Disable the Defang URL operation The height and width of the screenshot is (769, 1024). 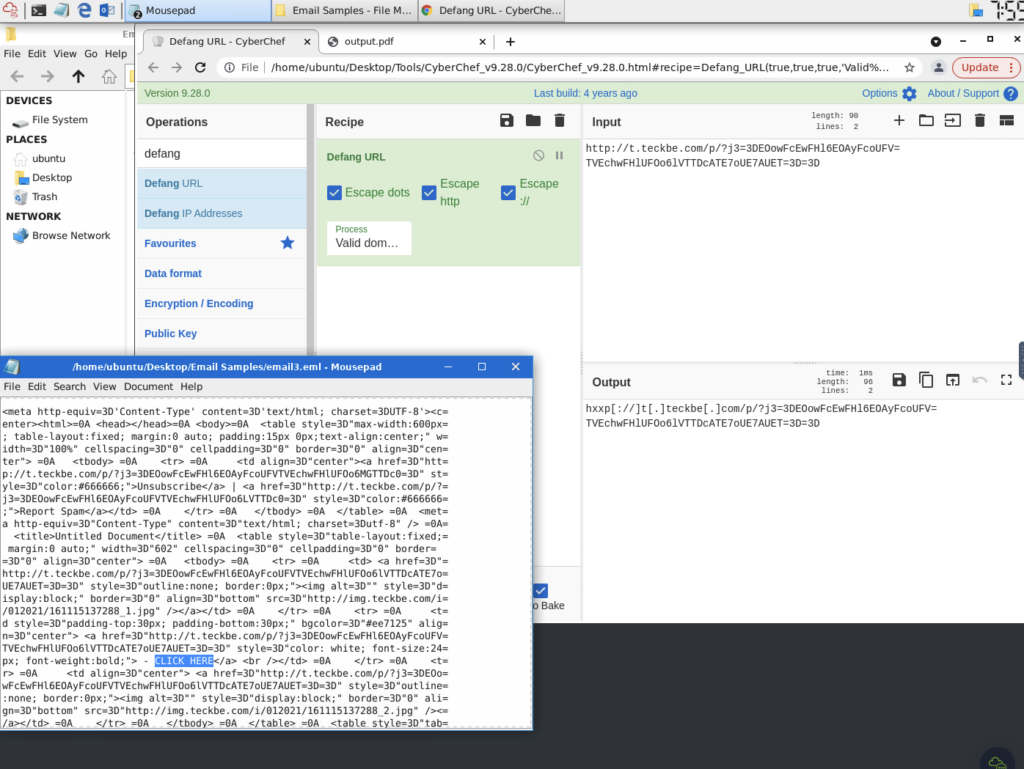click(538, 155)
